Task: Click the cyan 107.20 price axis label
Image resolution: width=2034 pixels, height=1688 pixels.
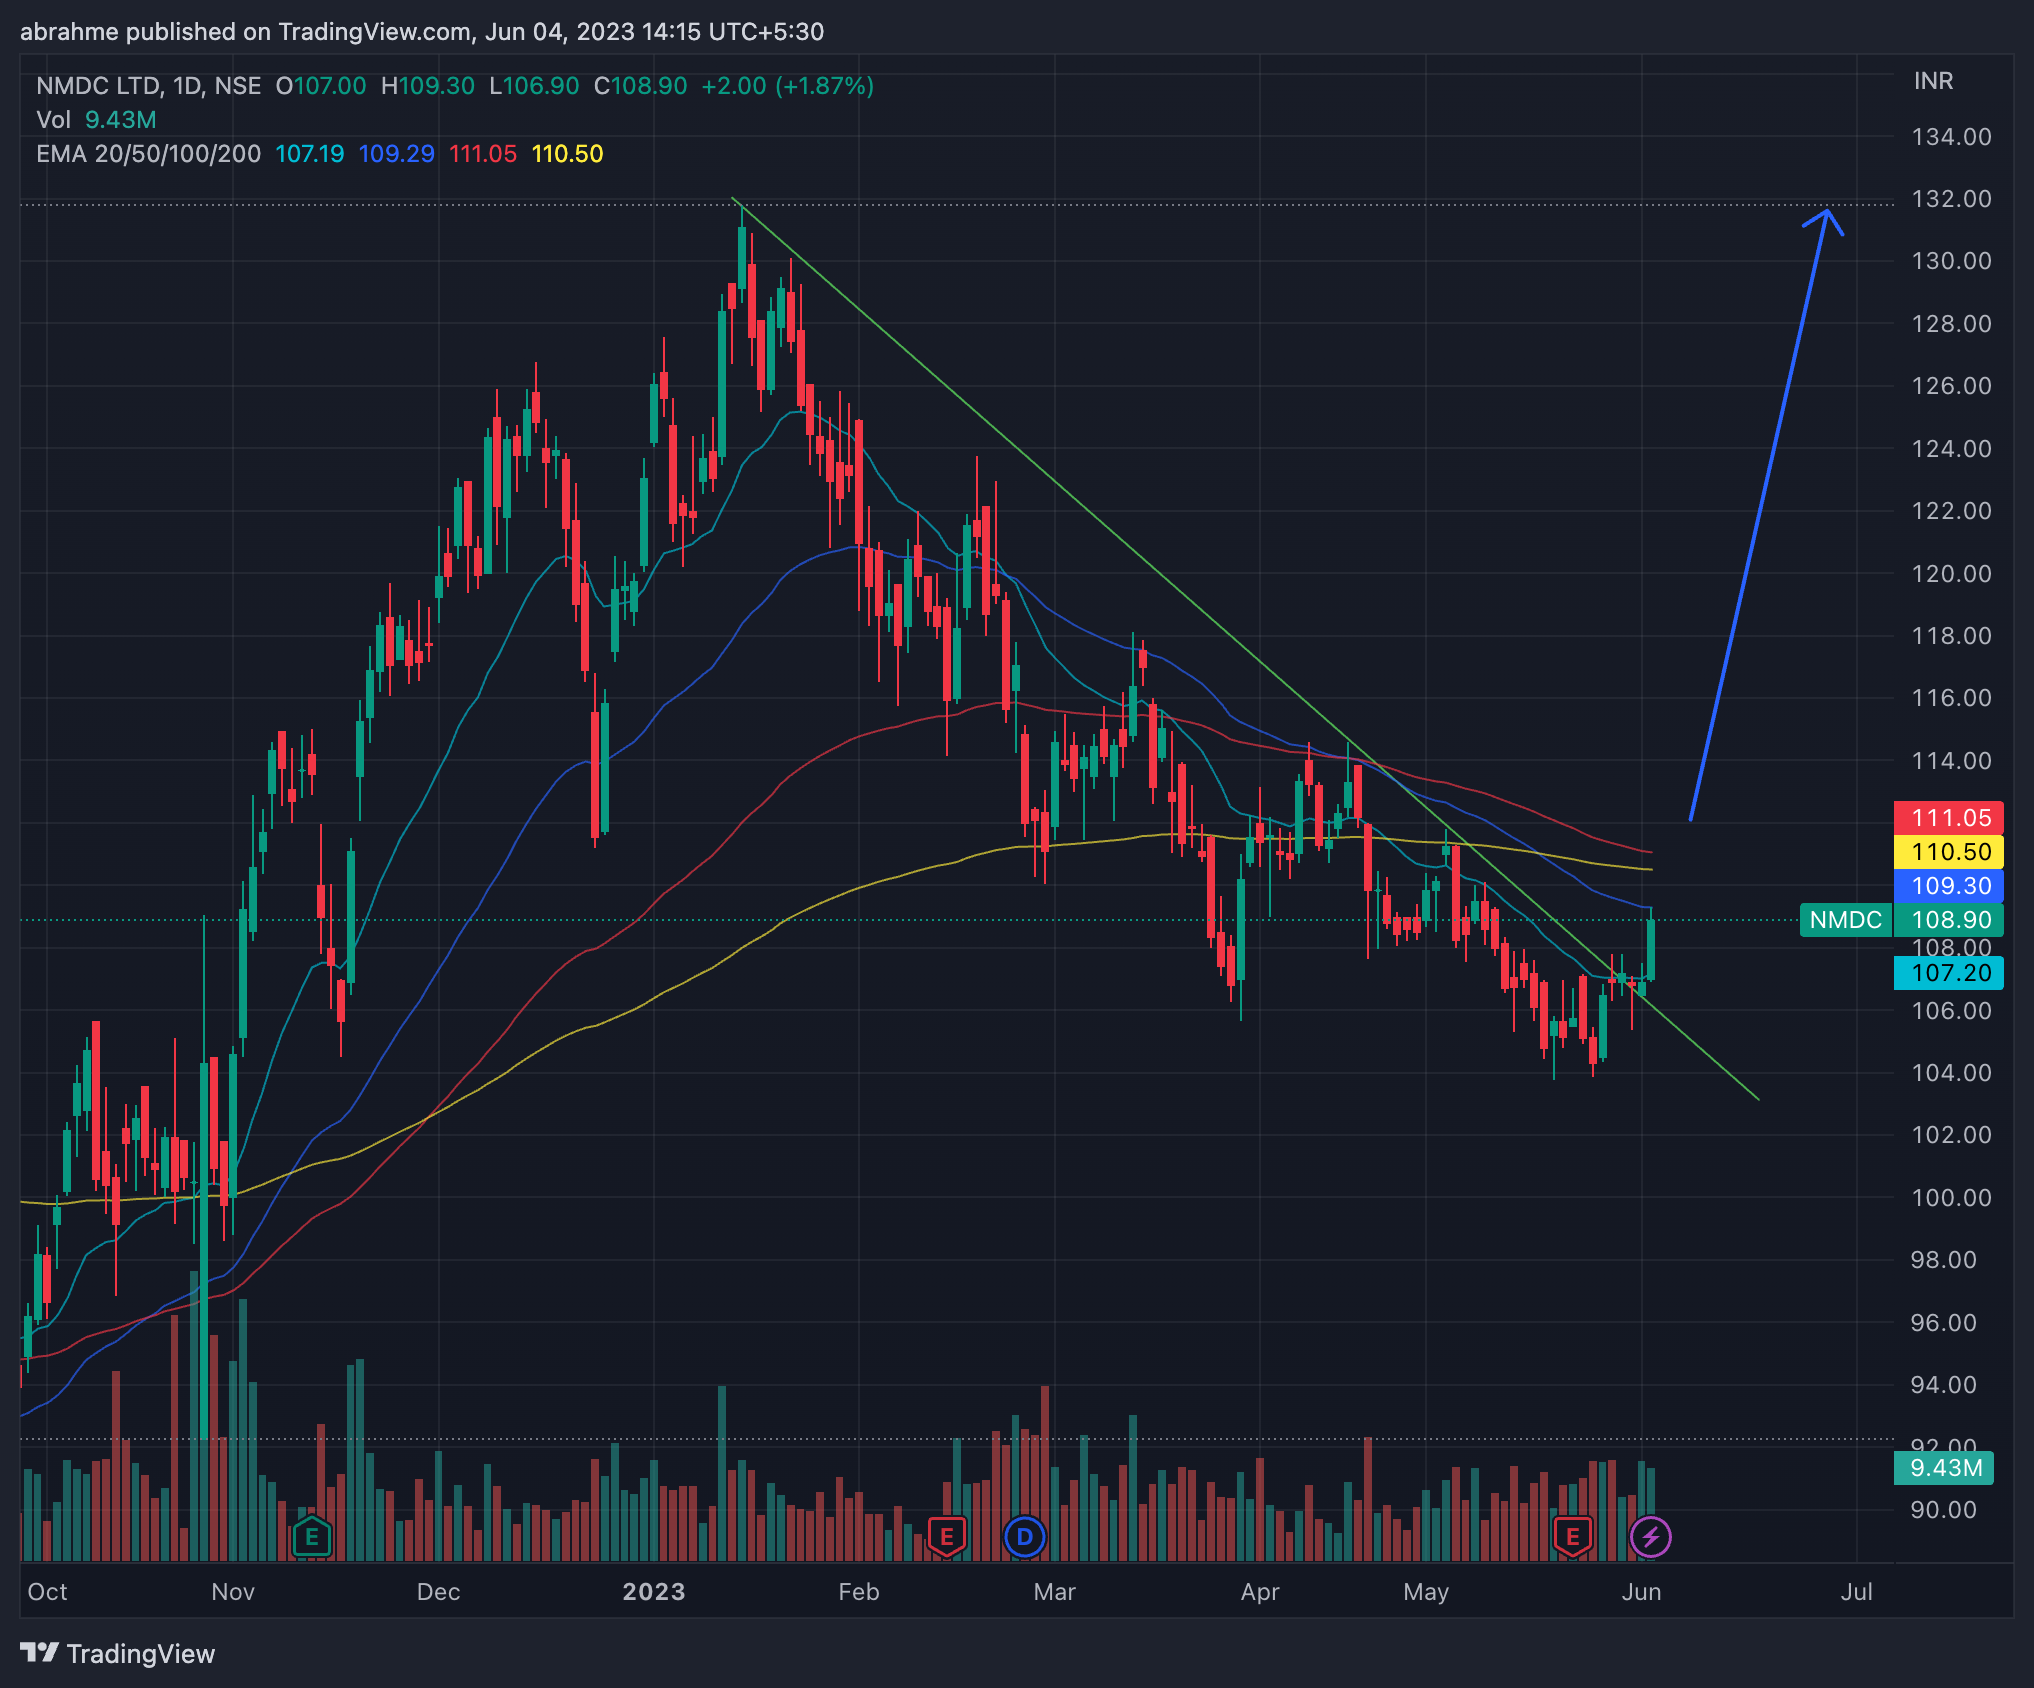Action: [1949, 973]
